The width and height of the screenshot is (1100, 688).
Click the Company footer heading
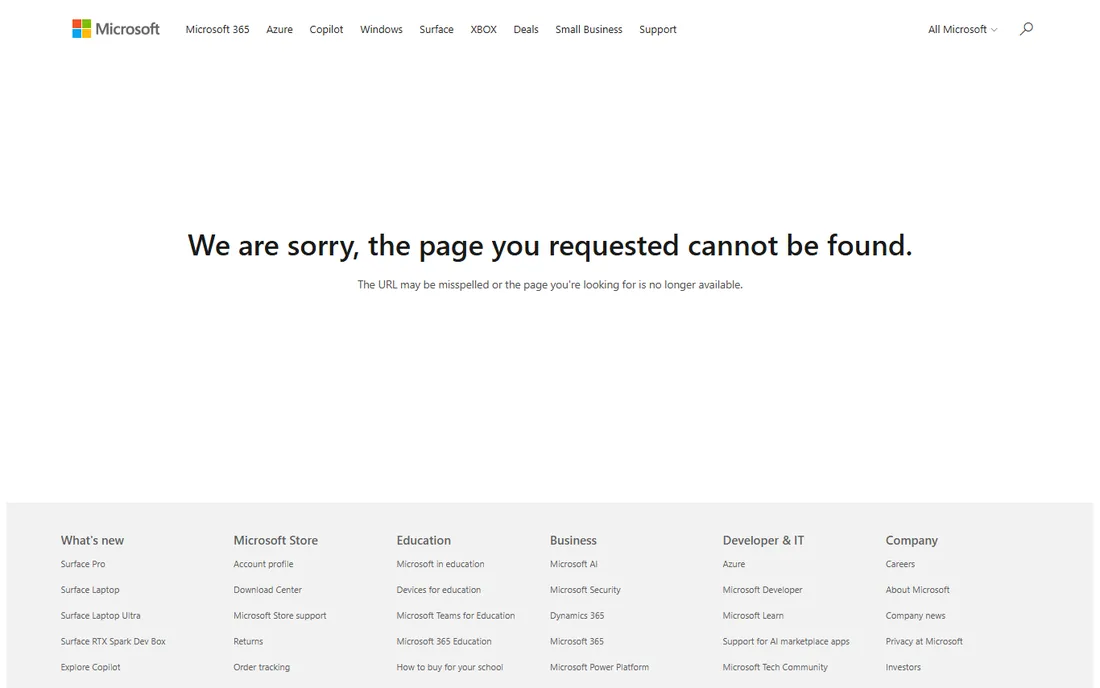pos(911,540)
